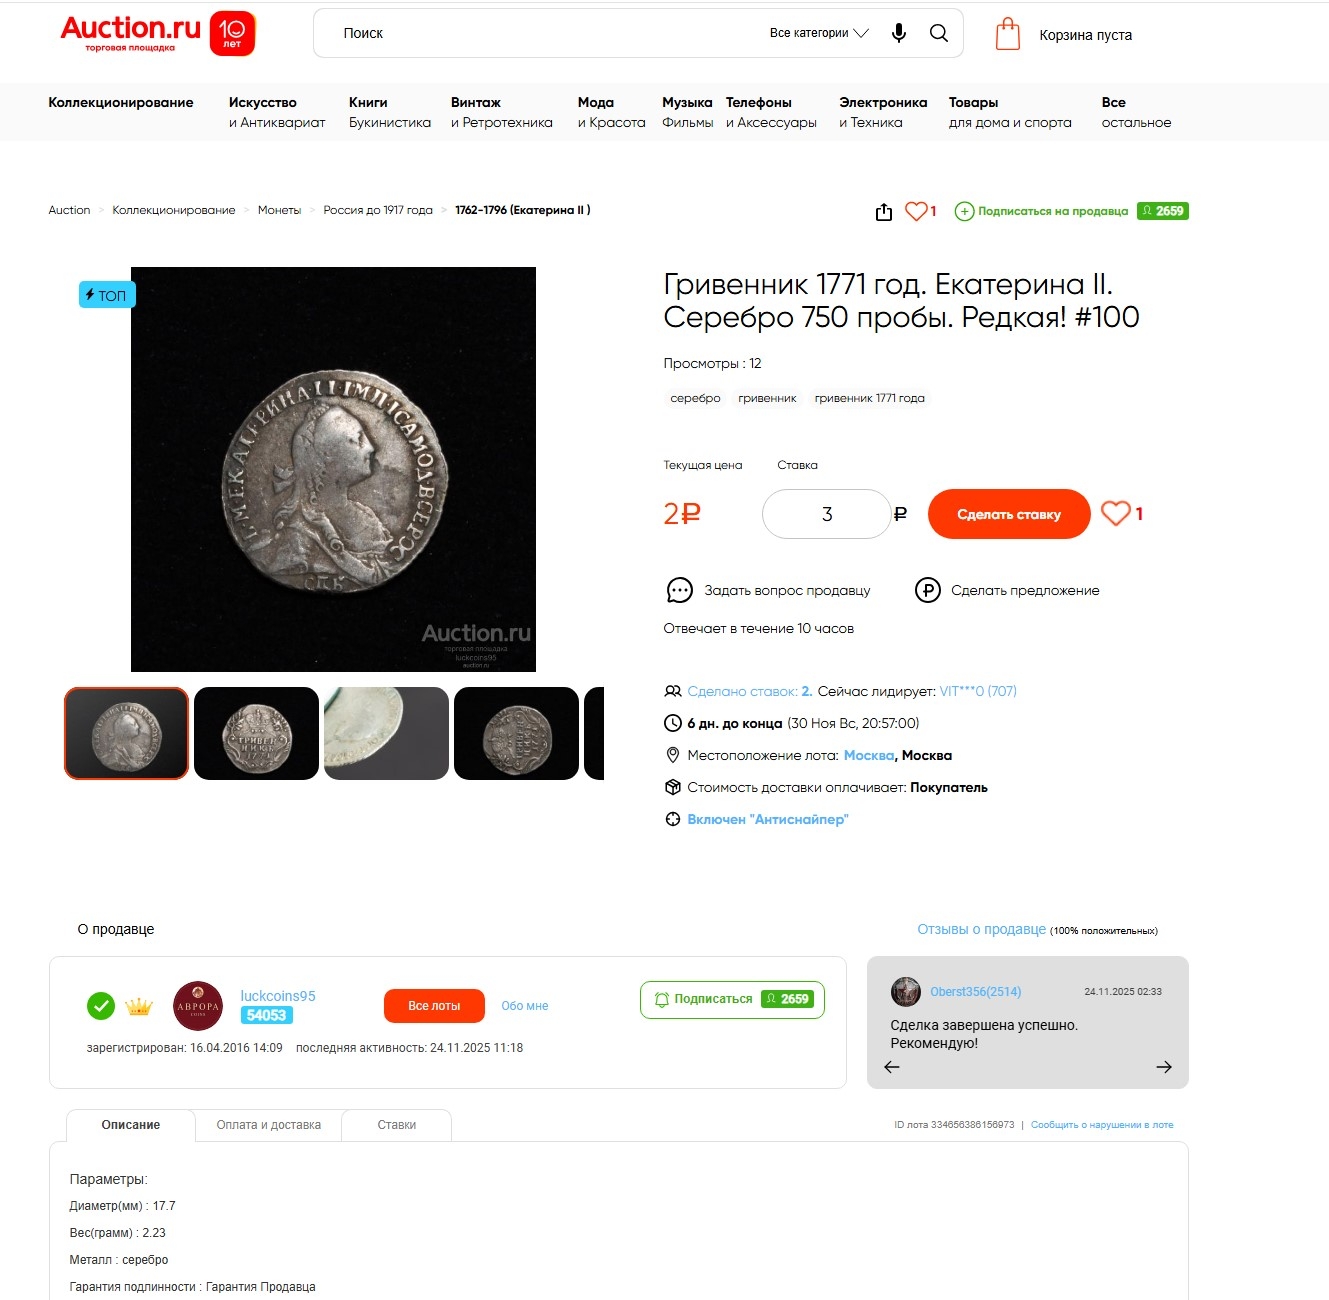Expand the Все категории dropdown

tap(819, 33)
